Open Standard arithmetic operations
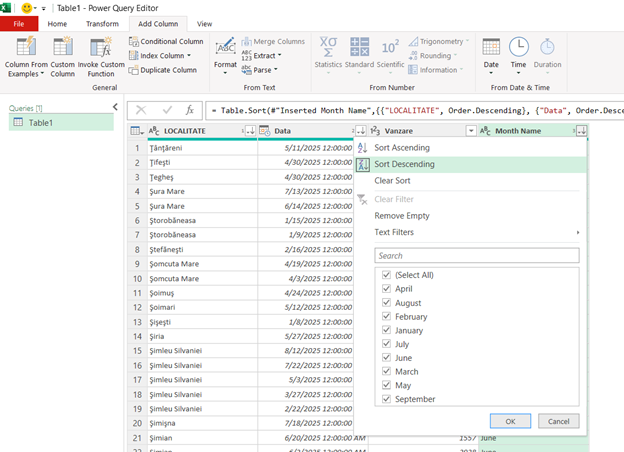 (359, 56)
